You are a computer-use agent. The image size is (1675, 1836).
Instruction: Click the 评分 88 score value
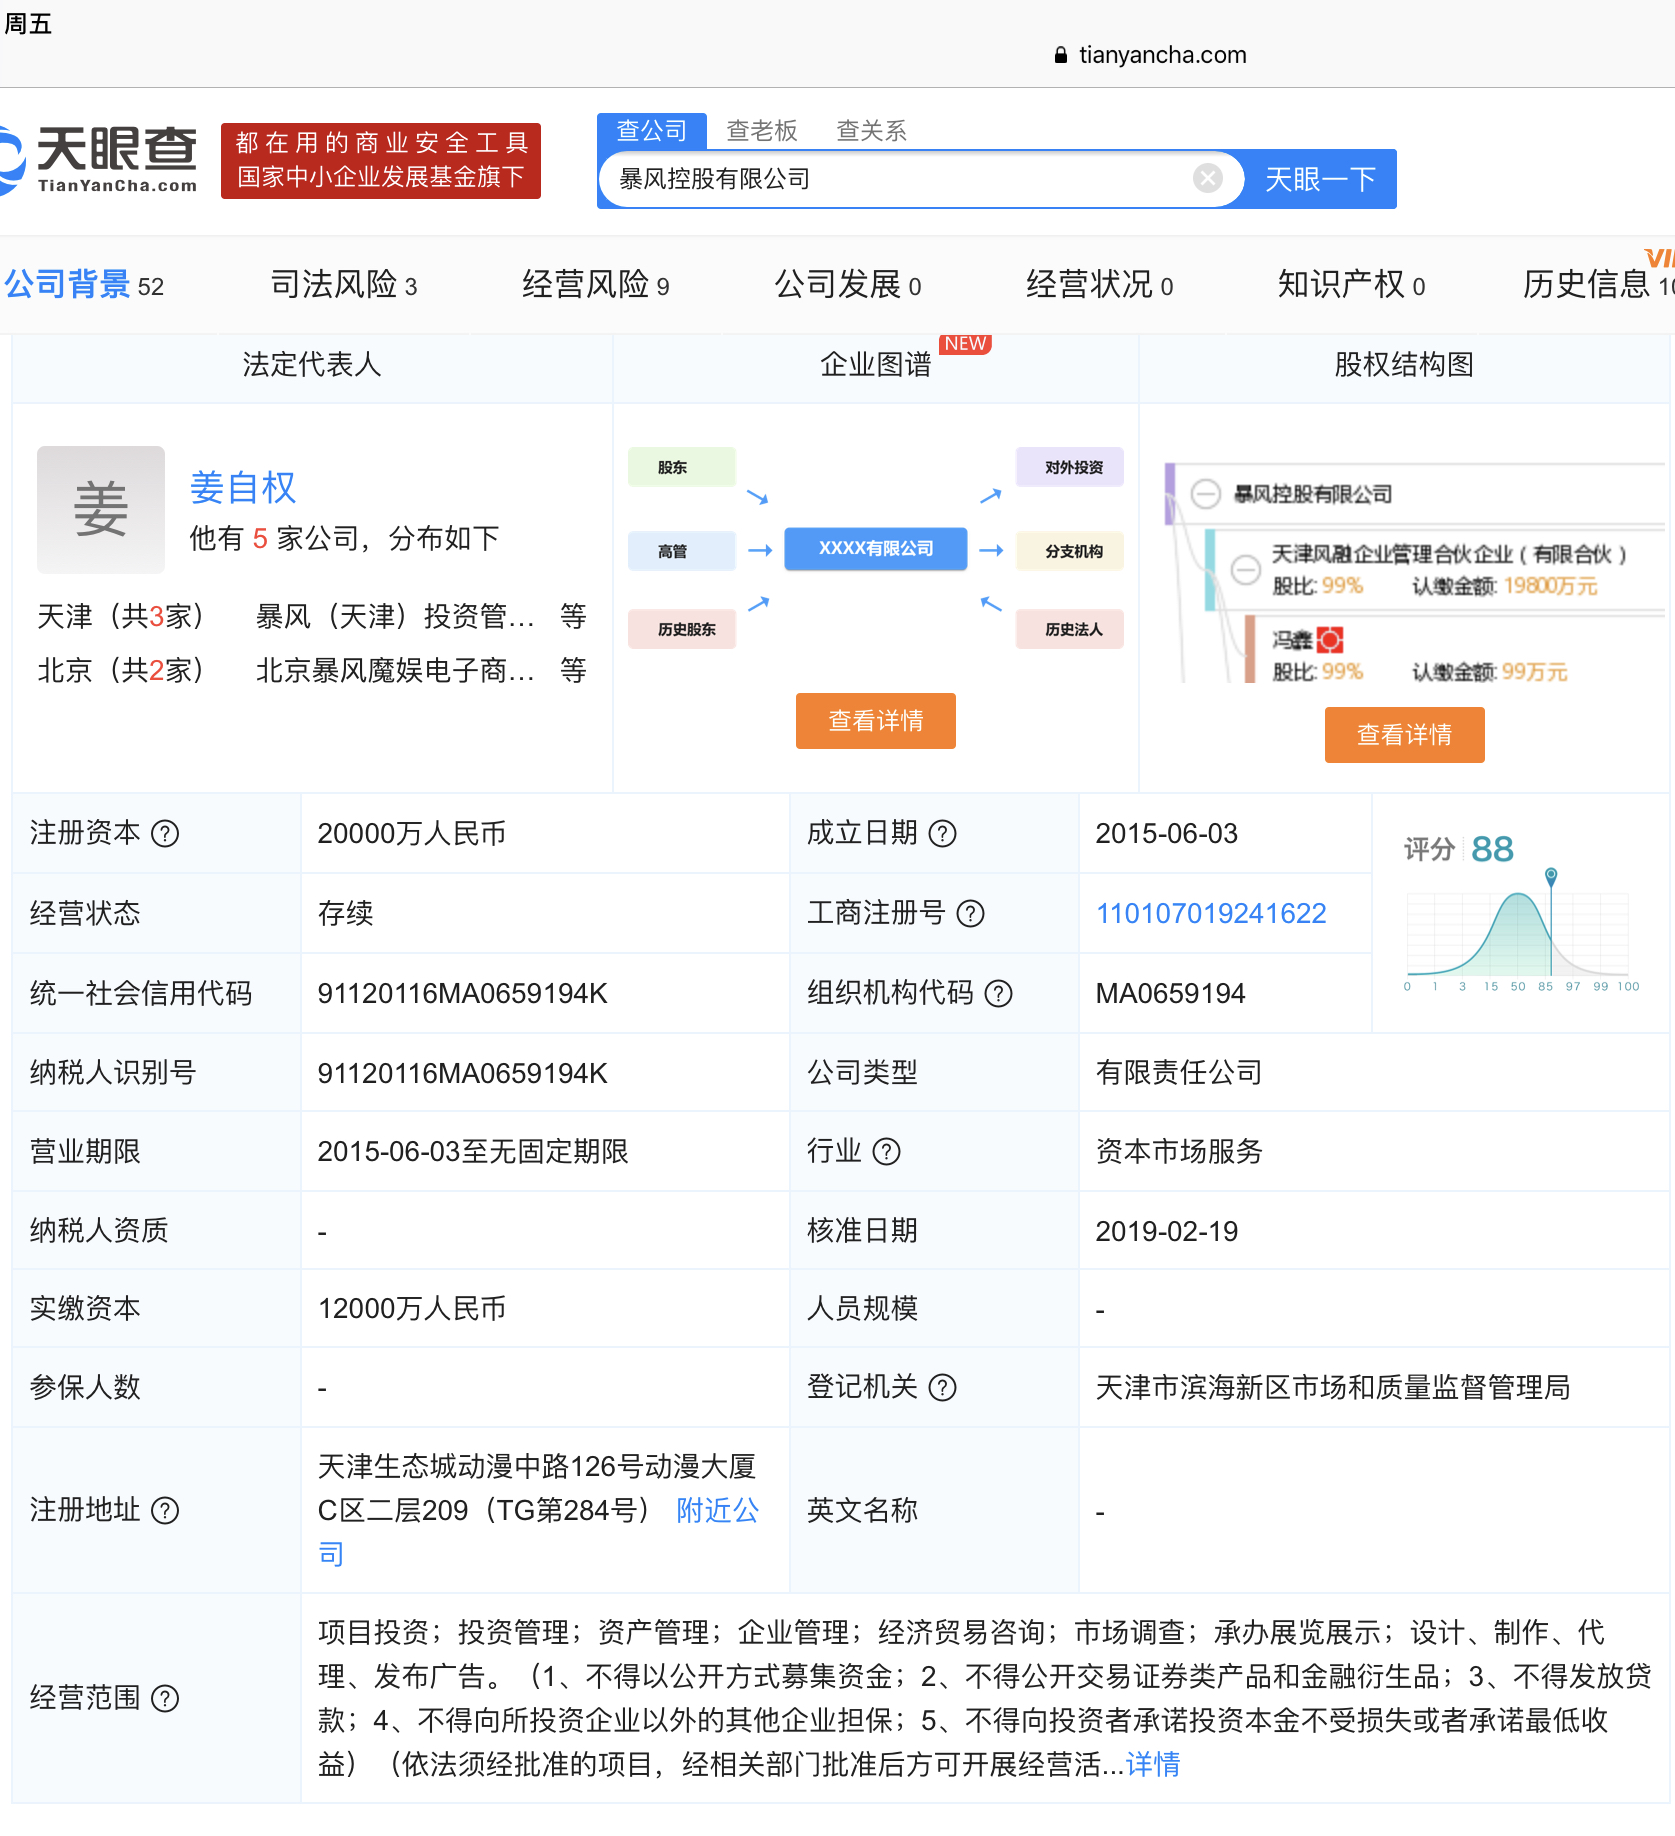(x=1492, y=849)
